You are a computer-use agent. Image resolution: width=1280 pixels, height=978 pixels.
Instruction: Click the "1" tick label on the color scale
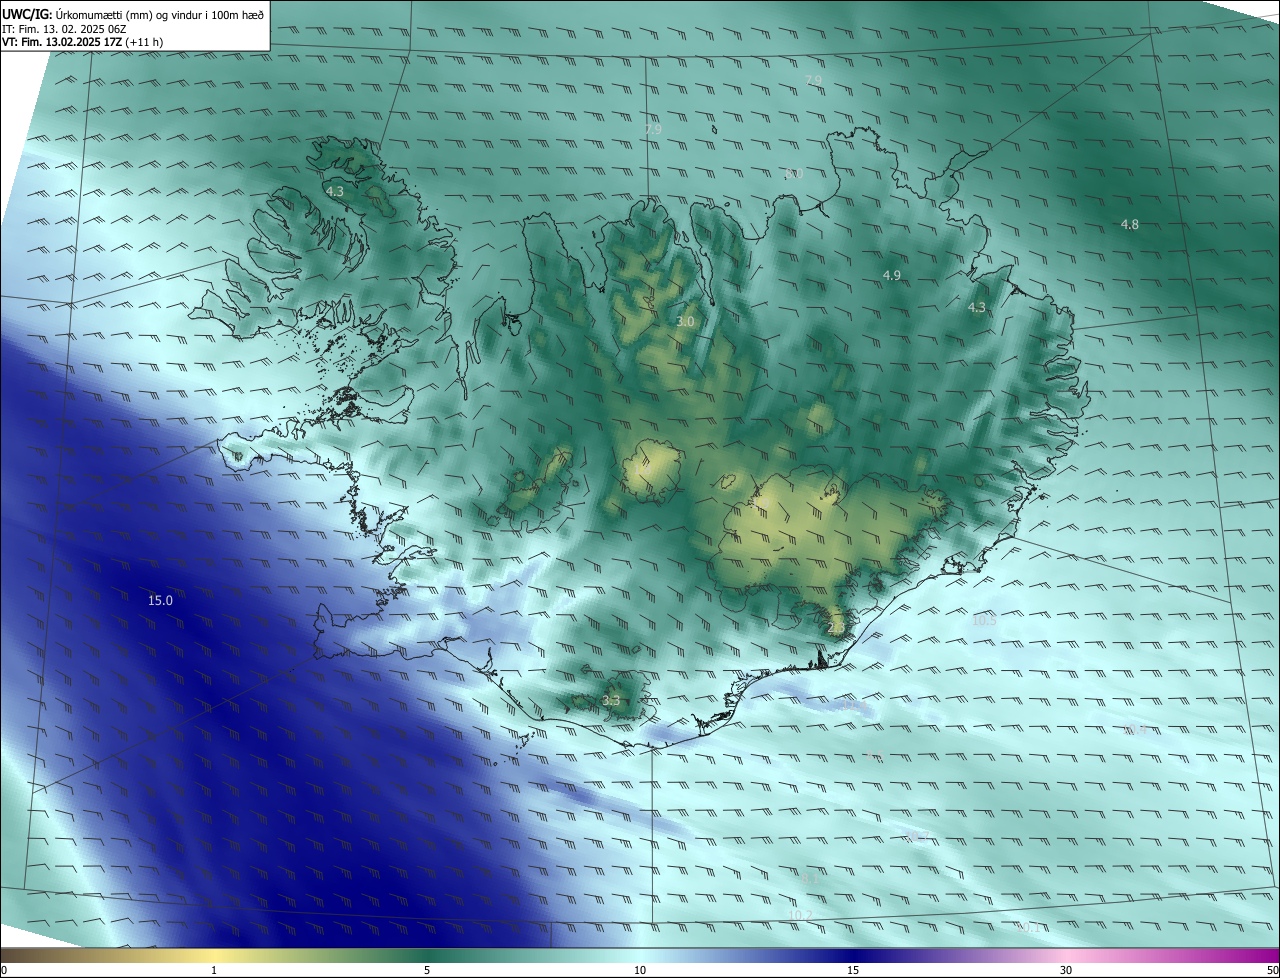coord(214,970)
